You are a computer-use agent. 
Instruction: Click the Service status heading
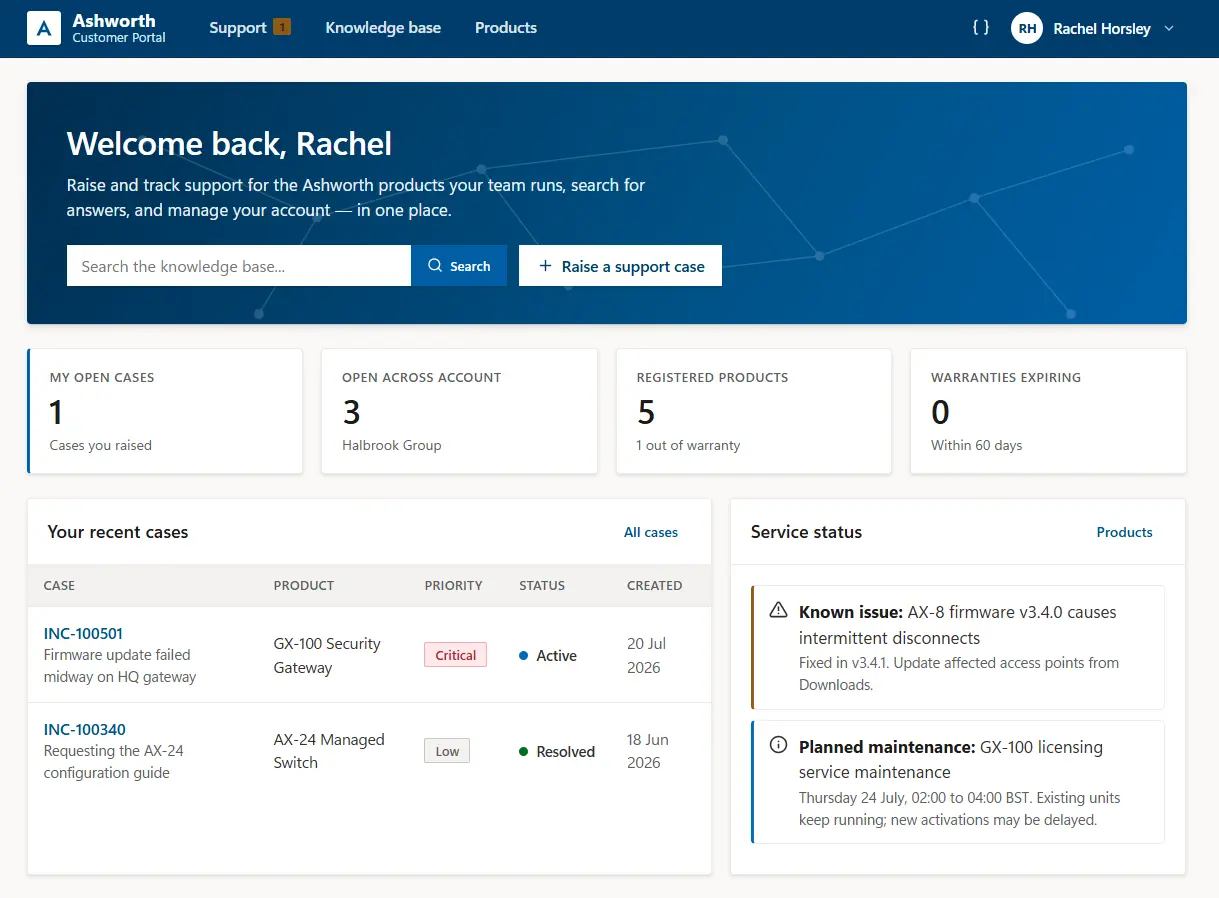[x=806, y=532]
